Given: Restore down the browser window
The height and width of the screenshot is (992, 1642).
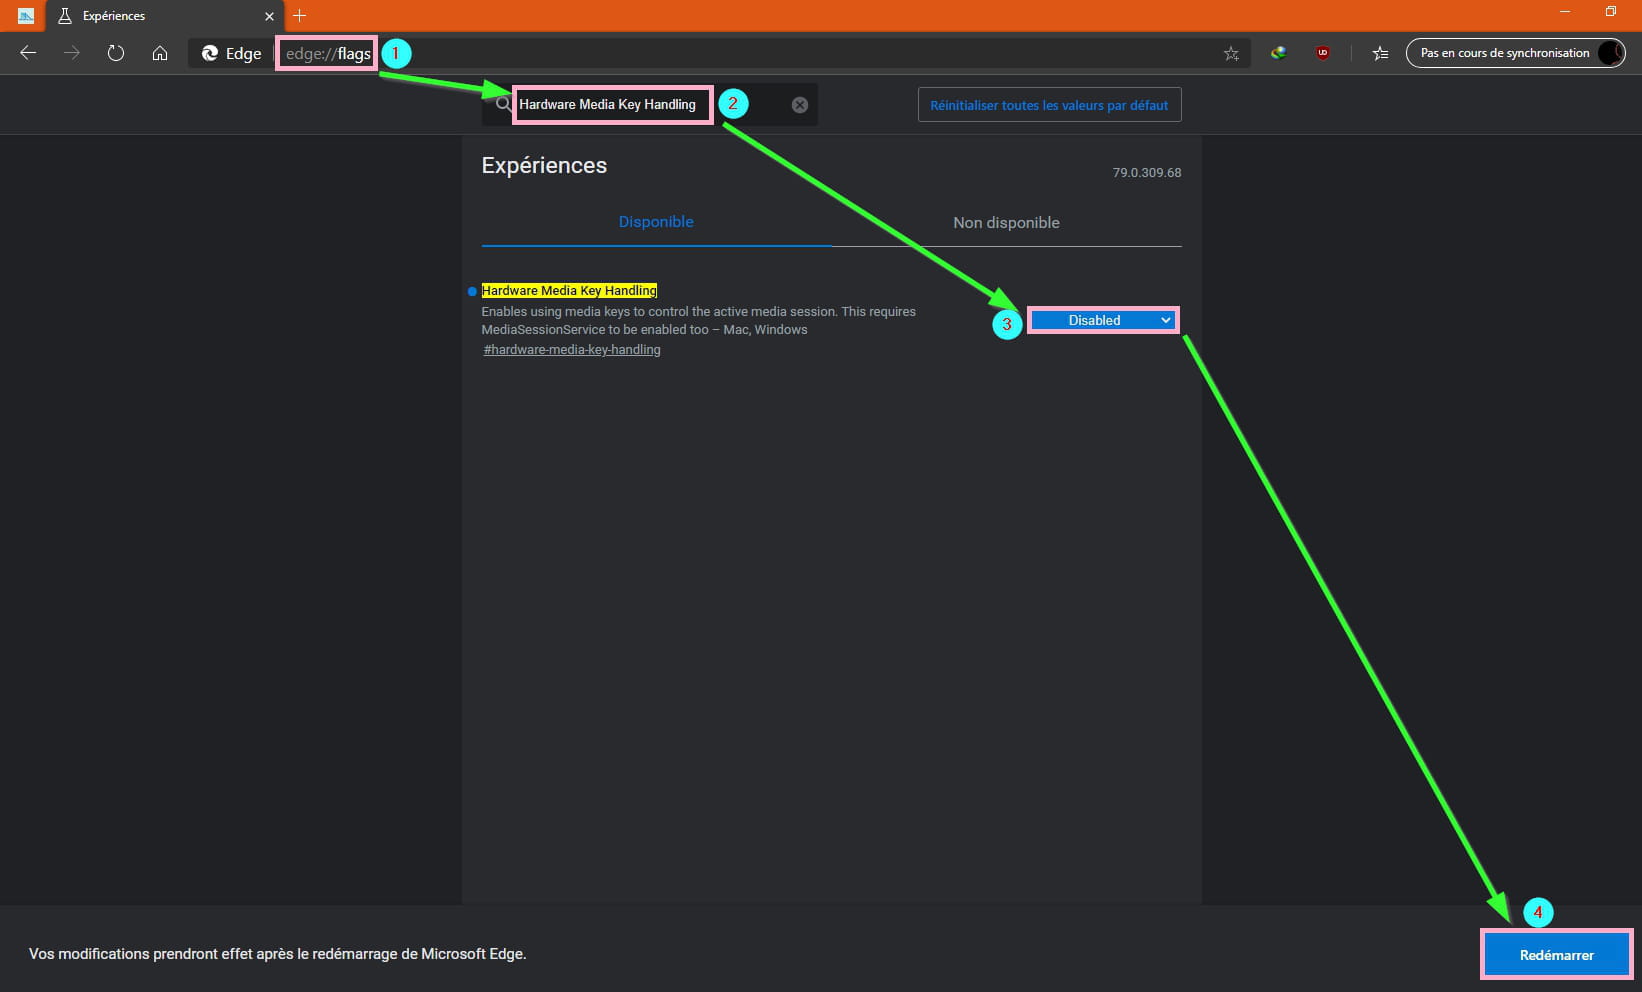Looking at the screenshot, I should [1611, 12].
